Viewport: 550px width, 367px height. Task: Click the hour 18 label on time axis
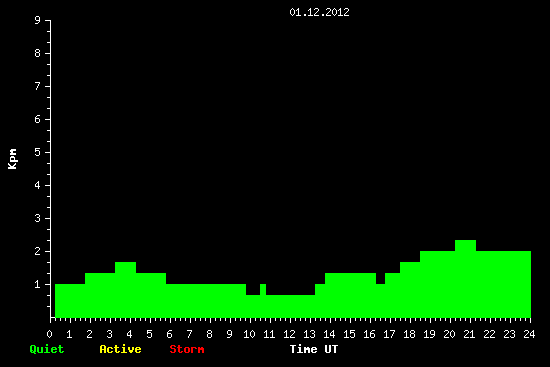coord(409,334)
